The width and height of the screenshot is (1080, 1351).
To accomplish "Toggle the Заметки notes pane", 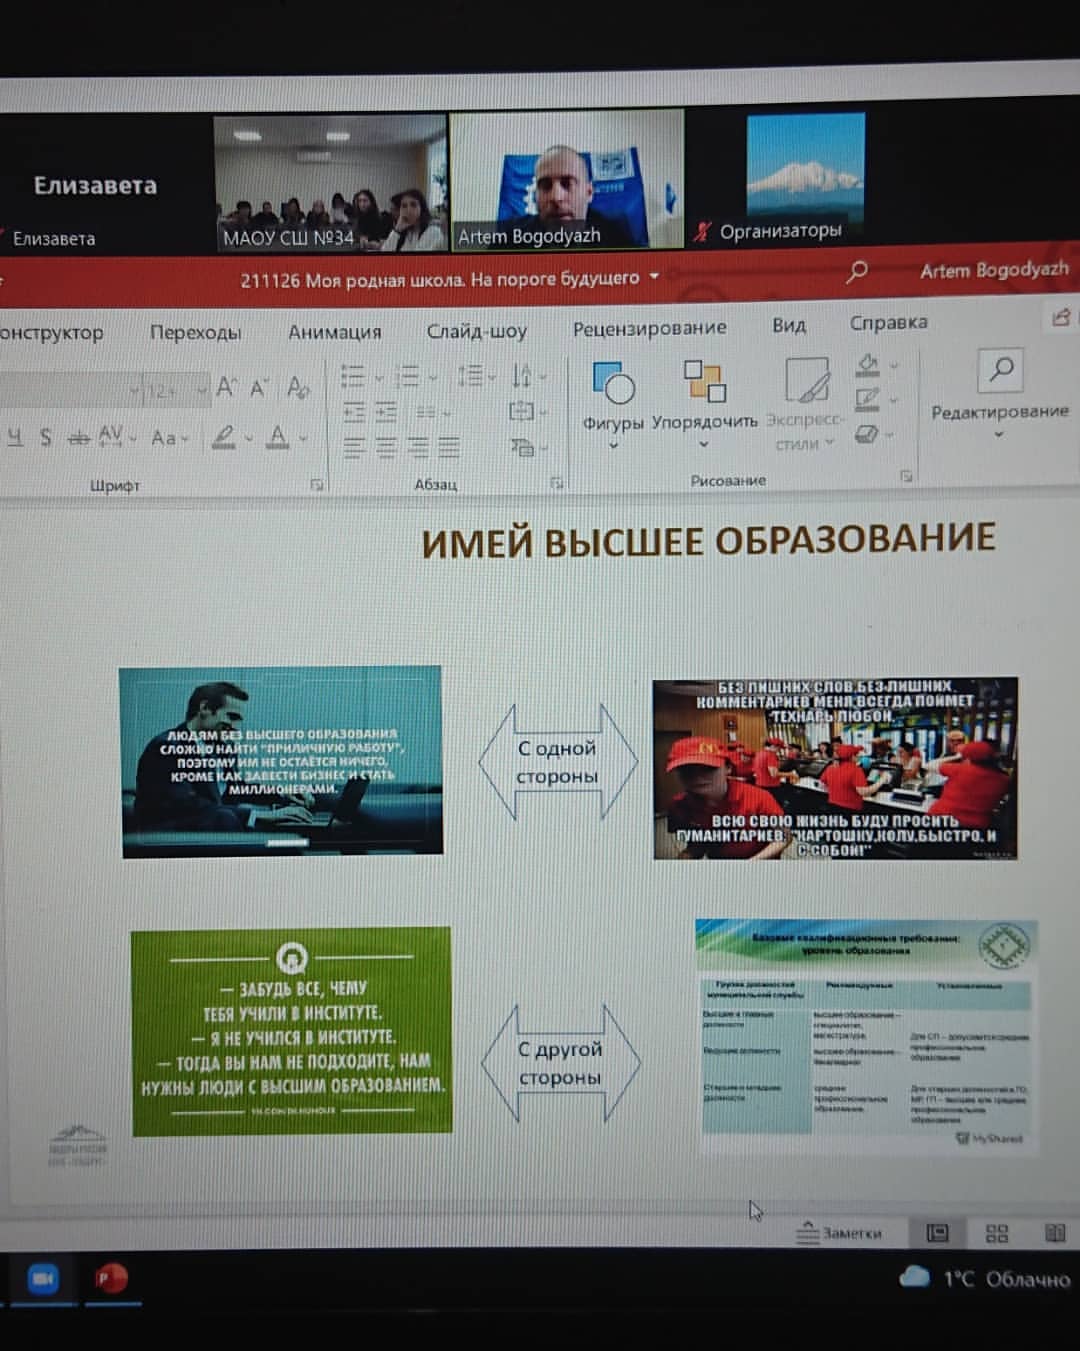I will pyautogui.click(x=839, y=1233).
